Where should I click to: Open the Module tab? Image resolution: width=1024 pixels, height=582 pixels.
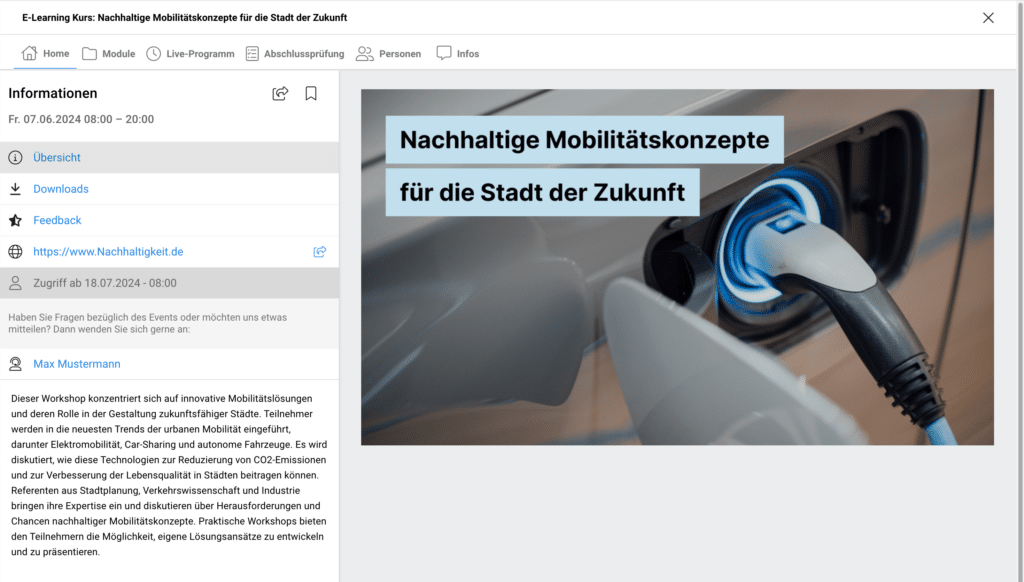coord(108,54)
